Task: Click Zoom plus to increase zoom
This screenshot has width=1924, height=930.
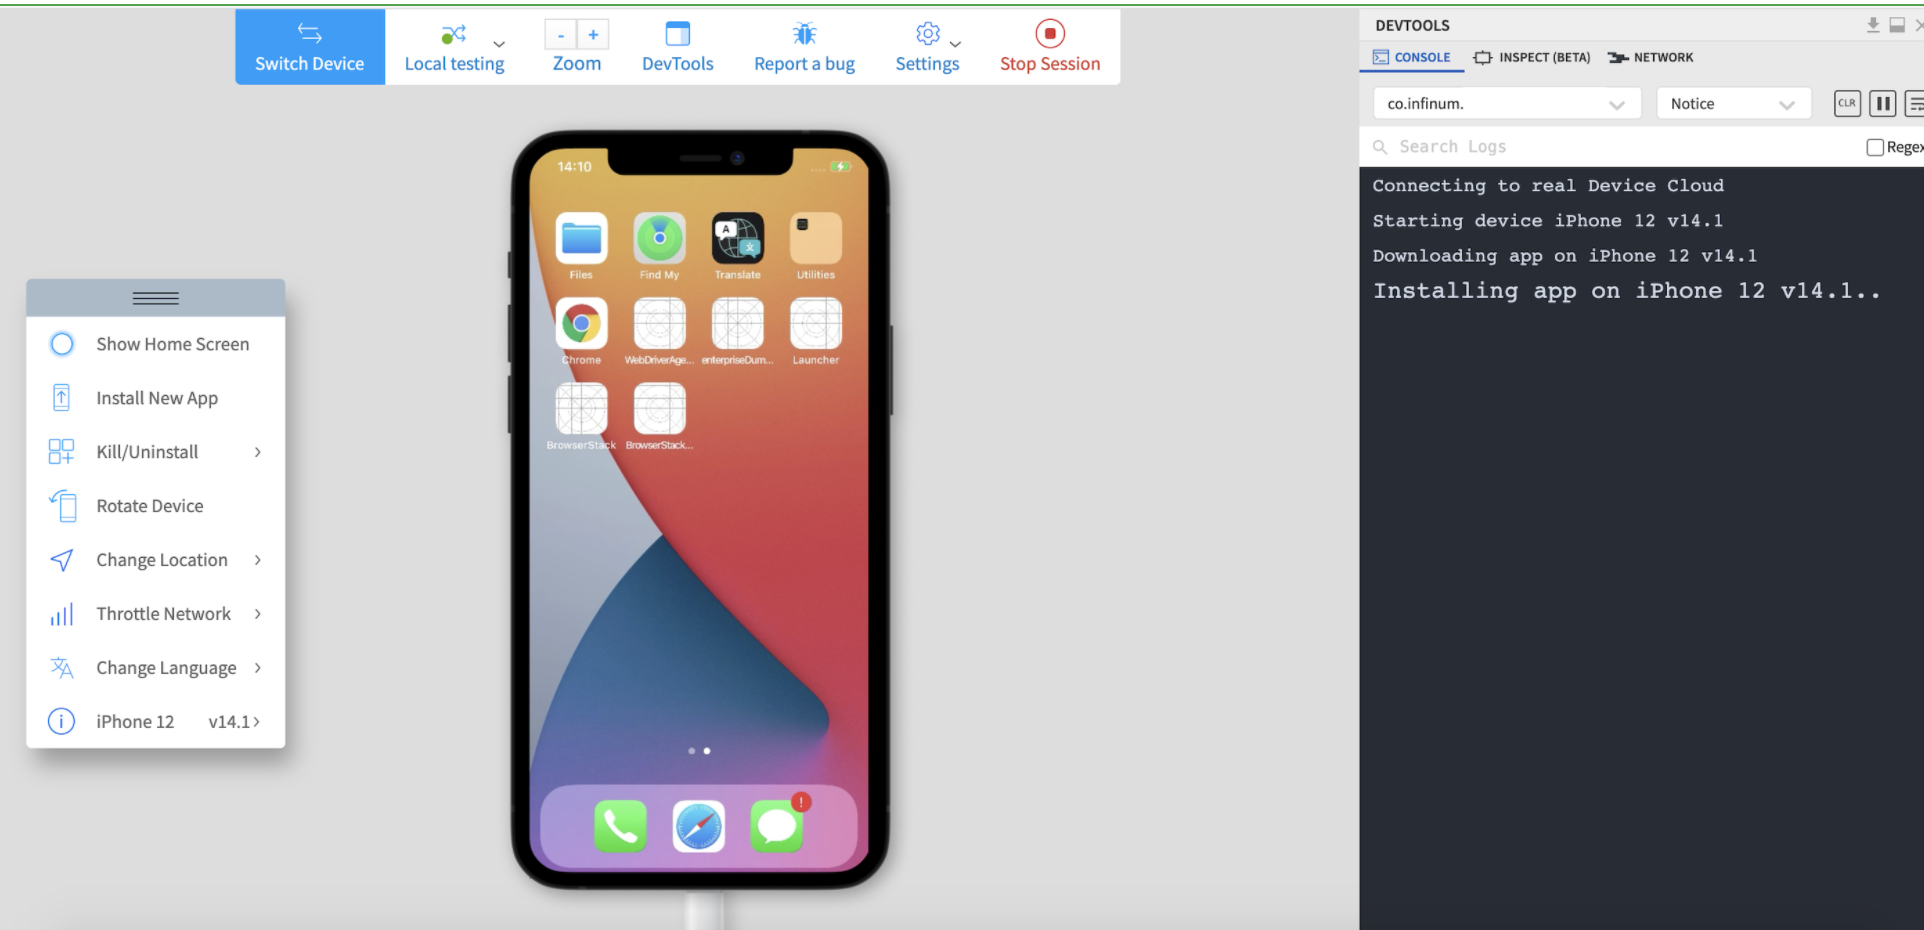Action: [x=594, y=33]
